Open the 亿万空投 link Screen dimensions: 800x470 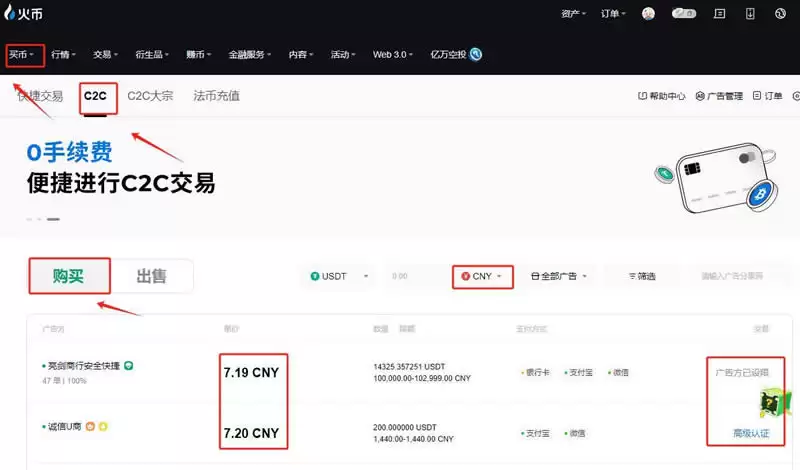448,54
